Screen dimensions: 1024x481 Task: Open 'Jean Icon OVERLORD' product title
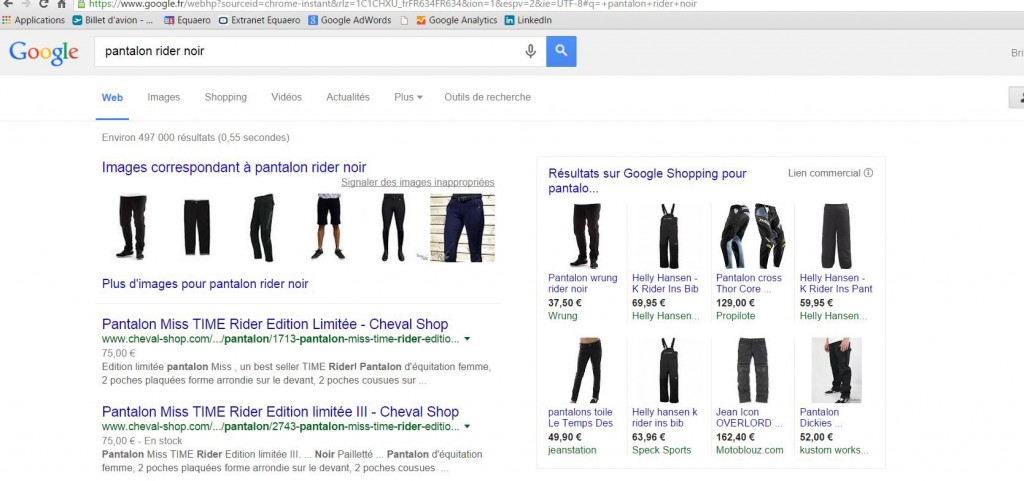749,418
